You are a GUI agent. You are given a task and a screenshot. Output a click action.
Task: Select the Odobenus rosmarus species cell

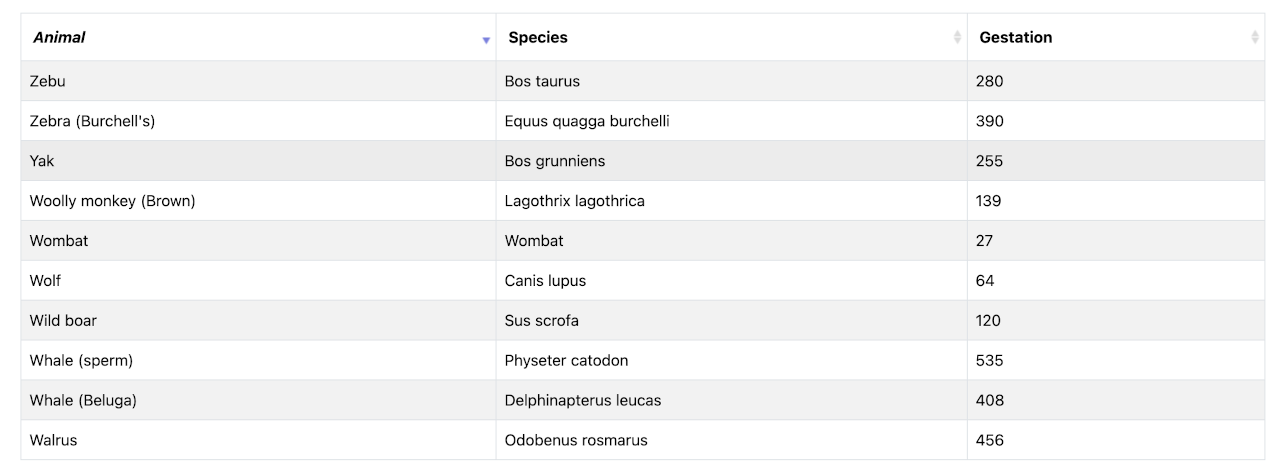click(x=576, y=440)
